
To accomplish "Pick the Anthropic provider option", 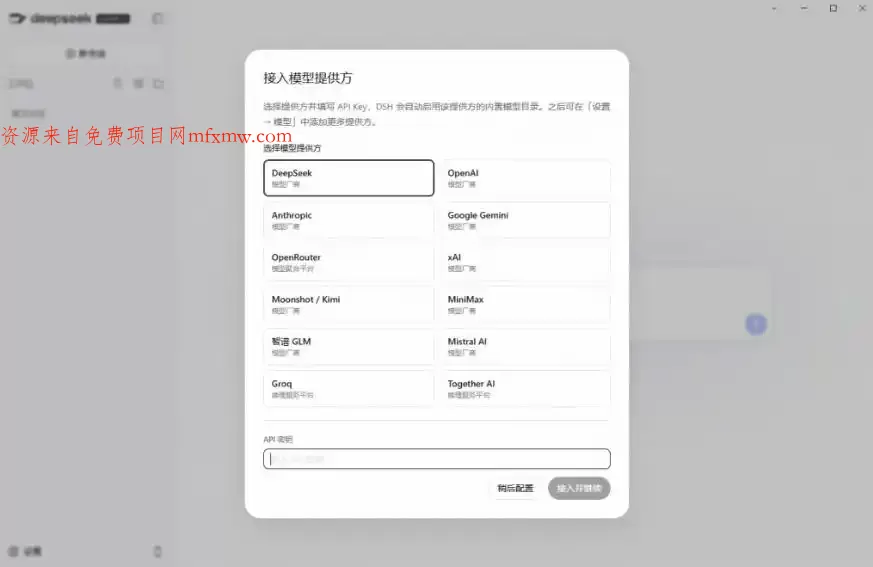I will (349, 221).
